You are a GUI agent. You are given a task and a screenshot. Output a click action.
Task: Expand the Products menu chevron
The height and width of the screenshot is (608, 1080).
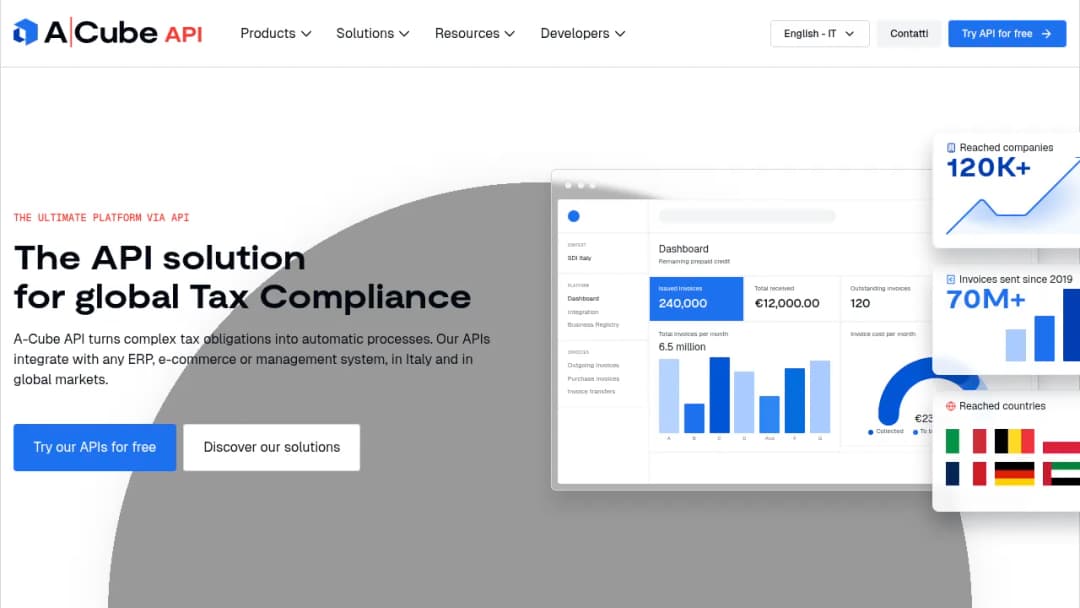point(307,34)
